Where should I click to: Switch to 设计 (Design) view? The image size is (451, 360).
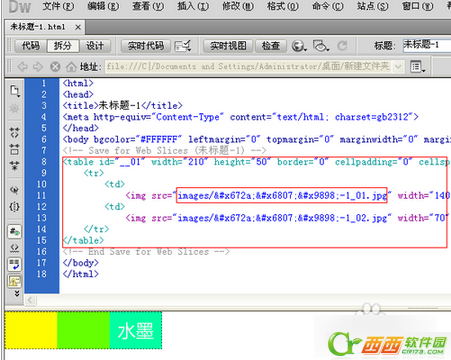click(x=95, y=46)
